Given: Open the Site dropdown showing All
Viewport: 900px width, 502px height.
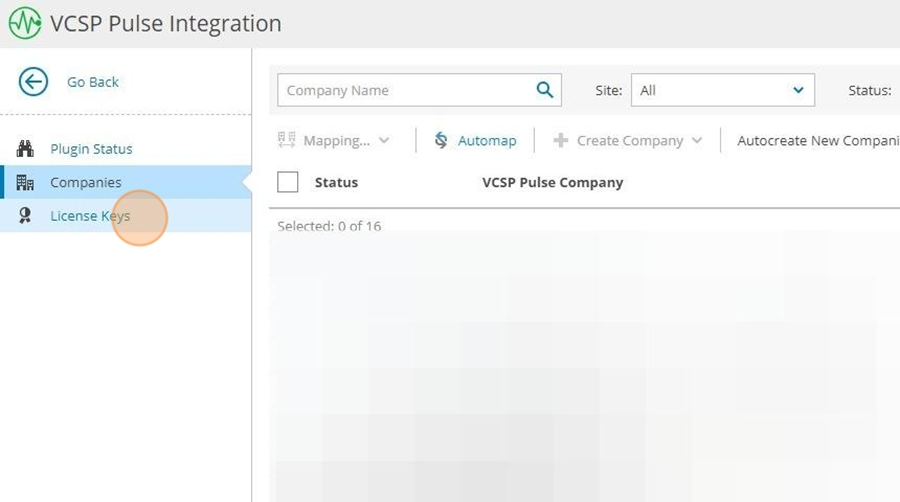Looking at the screenshot, I should (723, 90).
